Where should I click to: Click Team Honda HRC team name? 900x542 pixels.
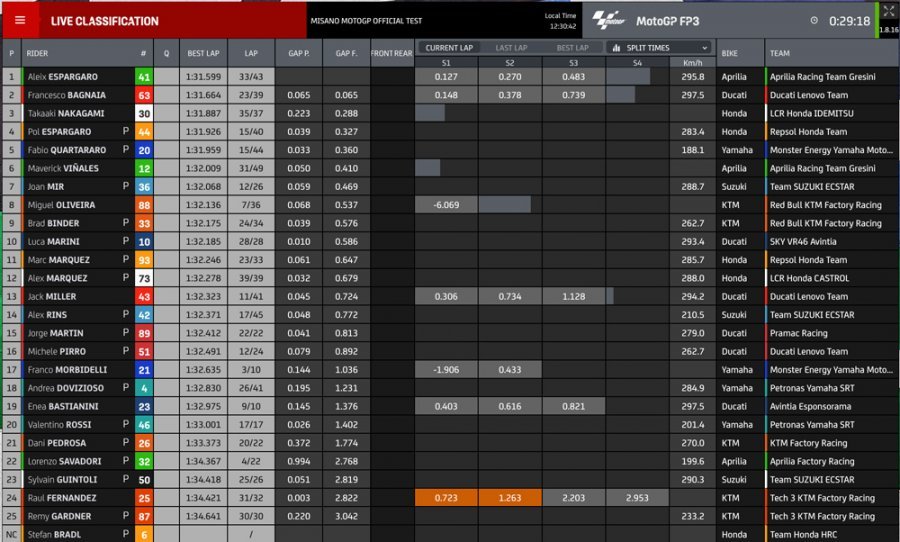pos(803,535)
